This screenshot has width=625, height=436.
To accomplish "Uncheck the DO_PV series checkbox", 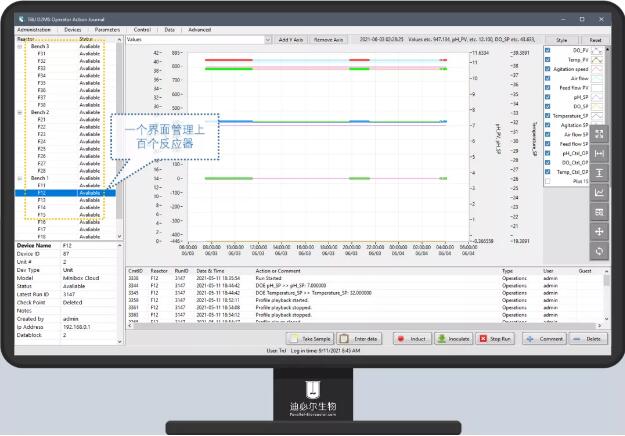I will [x=548, y=50].
